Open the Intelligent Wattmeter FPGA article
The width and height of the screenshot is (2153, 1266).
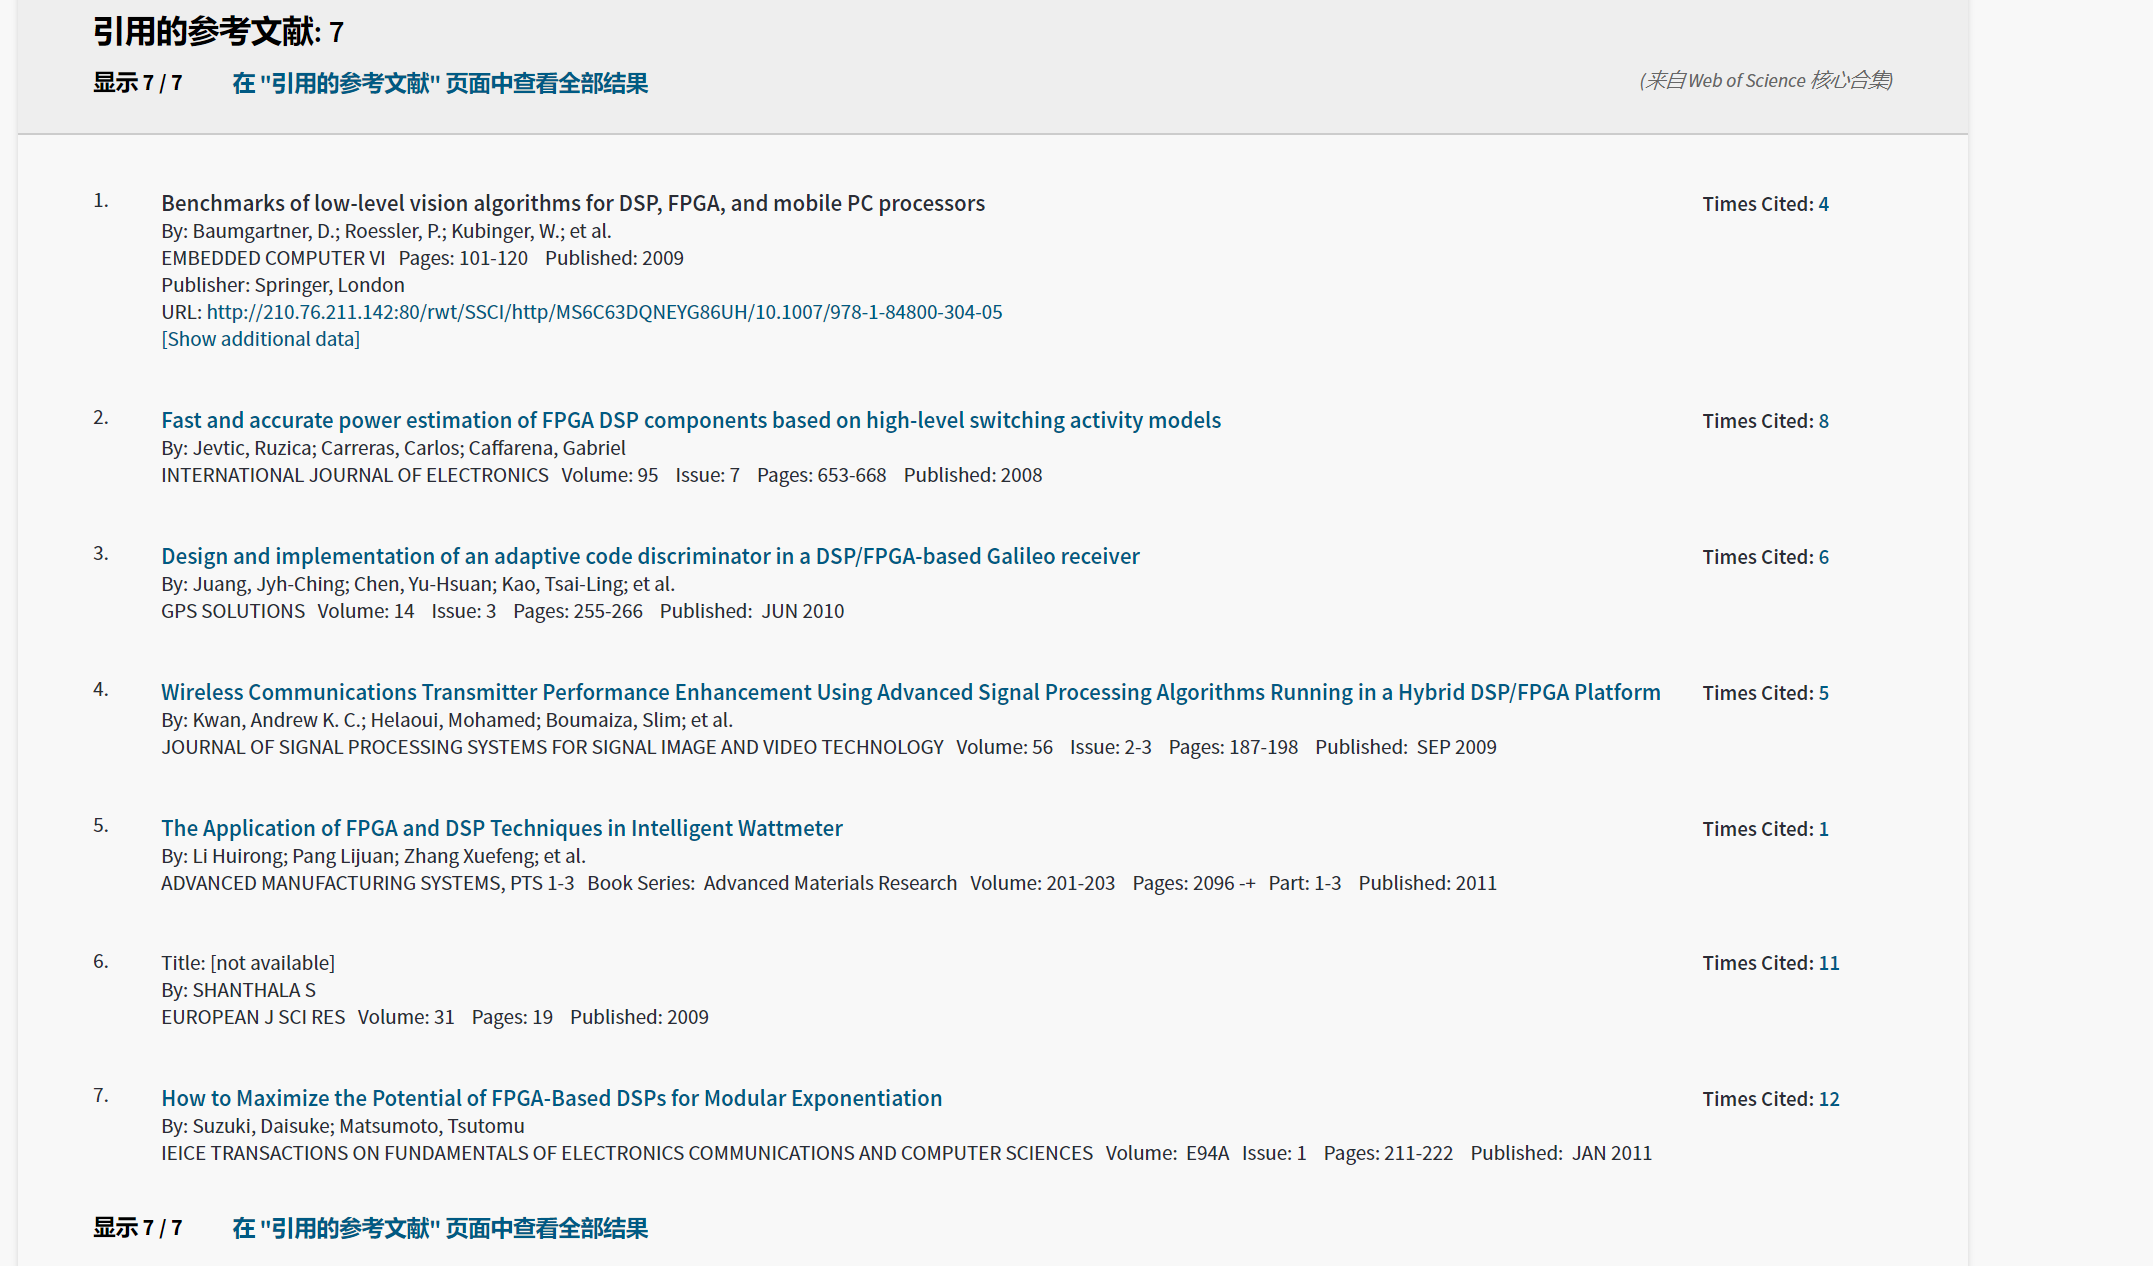tap(501, 828)
